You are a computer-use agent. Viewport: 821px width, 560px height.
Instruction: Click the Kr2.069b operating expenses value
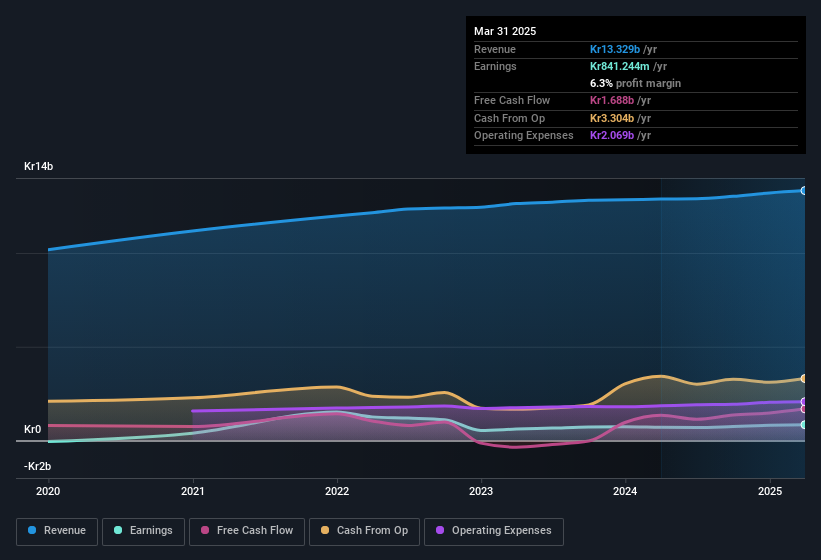pyautogui.click(x=612, y=135)
